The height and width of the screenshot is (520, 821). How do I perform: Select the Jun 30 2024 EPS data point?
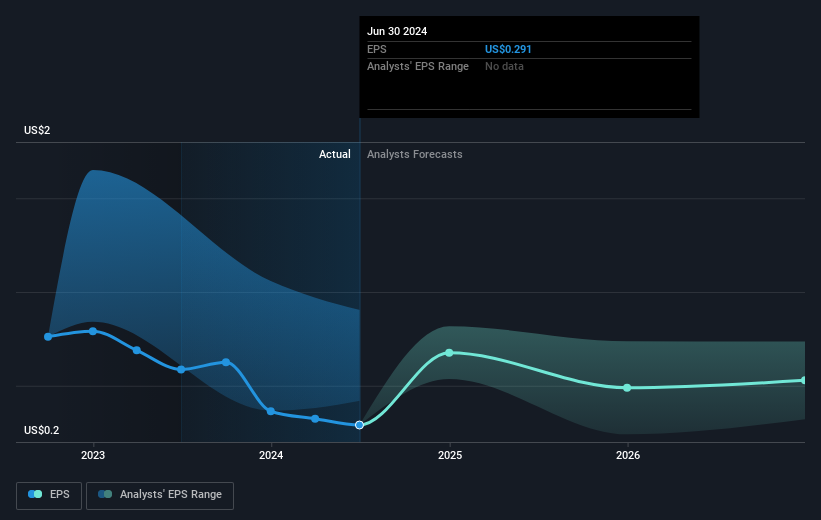[359, 425]
